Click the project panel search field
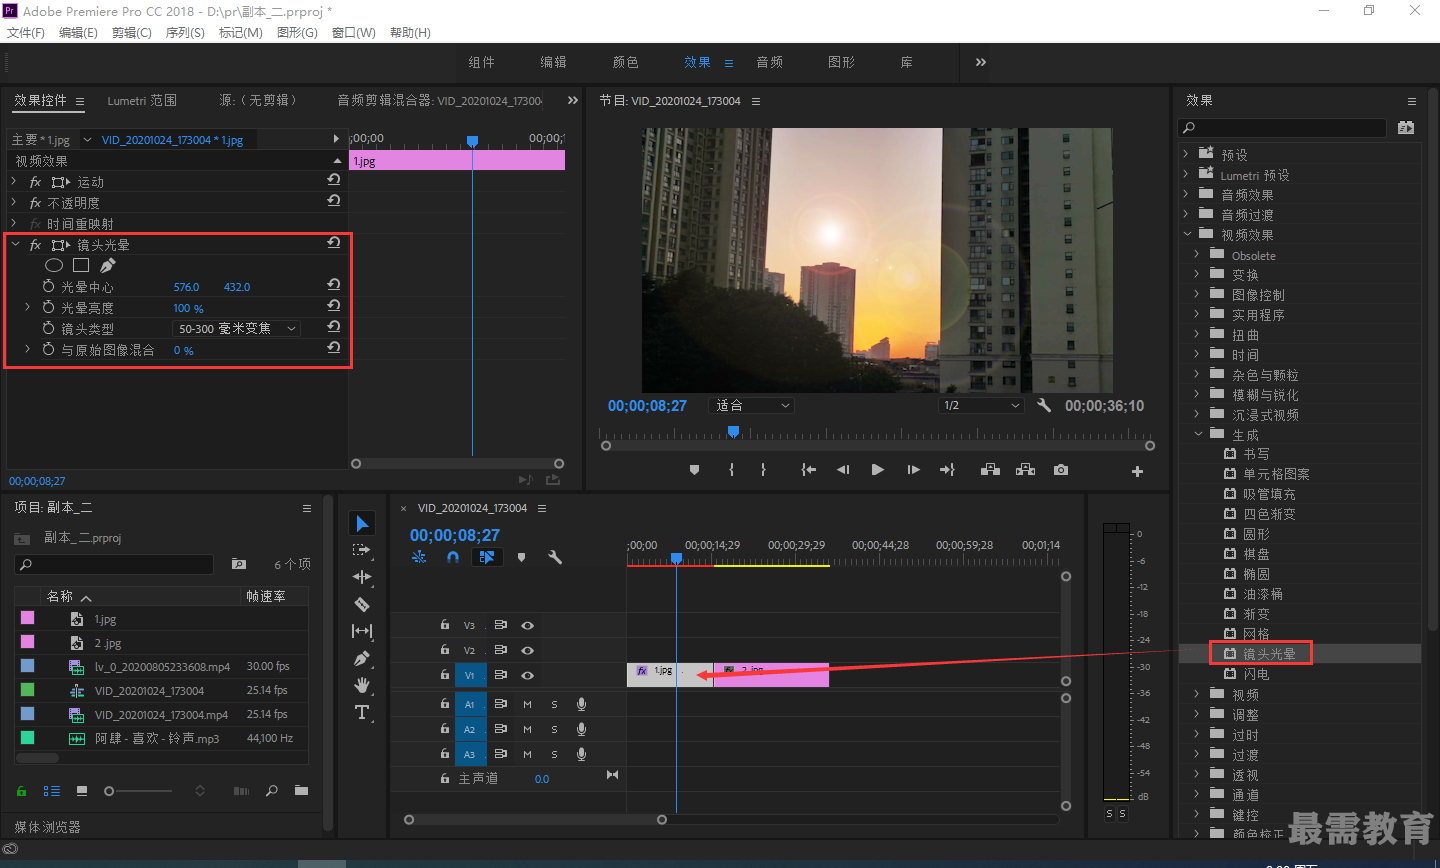 click(x=114, y=564)
